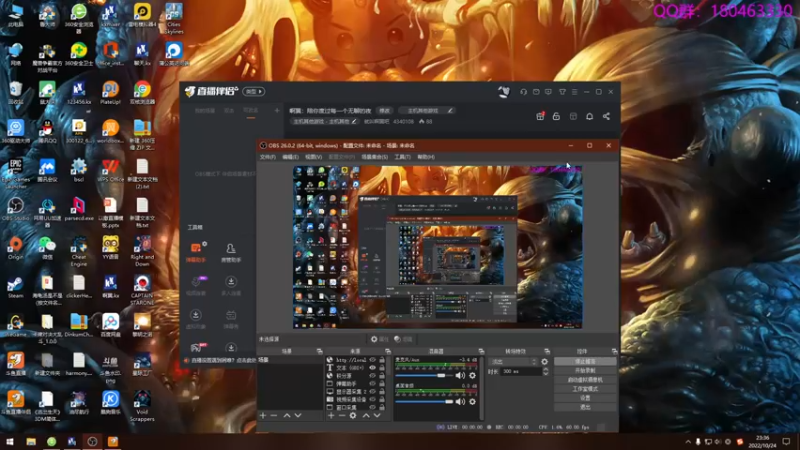800x450 pixels.
Task: Open transition properties gear icon
Action: click(x=544, y=362)
